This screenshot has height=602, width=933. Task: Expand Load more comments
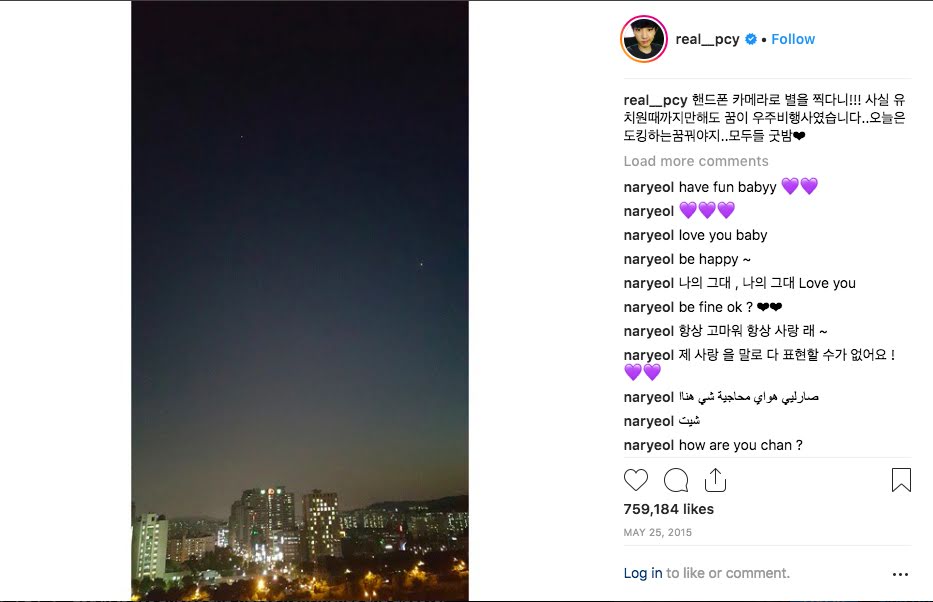tap(696, 161)
